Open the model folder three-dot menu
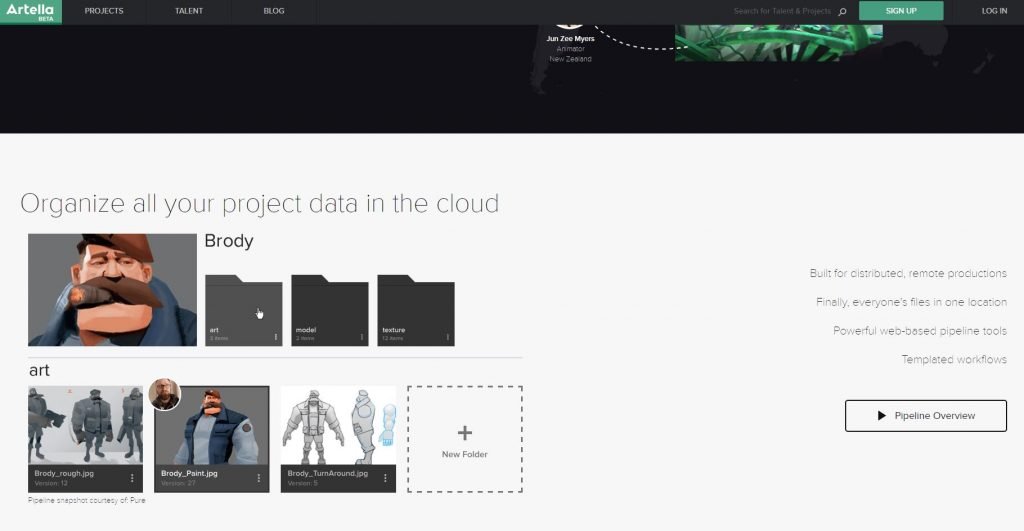Image resolution: width=1024 pixels, height=531 pixels. (362, 337)
